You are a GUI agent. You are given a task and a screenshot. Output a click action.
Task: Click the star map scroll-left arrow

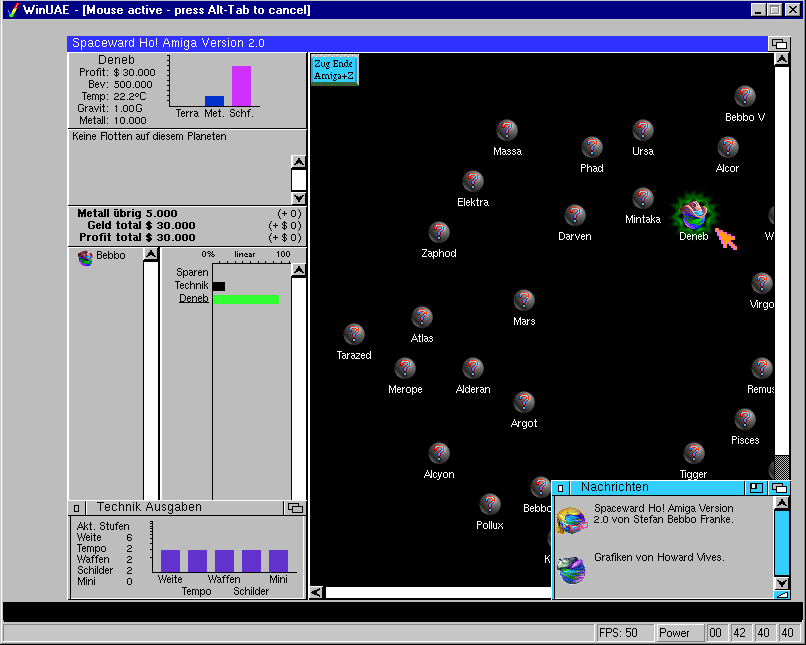(x=317, y=593)
